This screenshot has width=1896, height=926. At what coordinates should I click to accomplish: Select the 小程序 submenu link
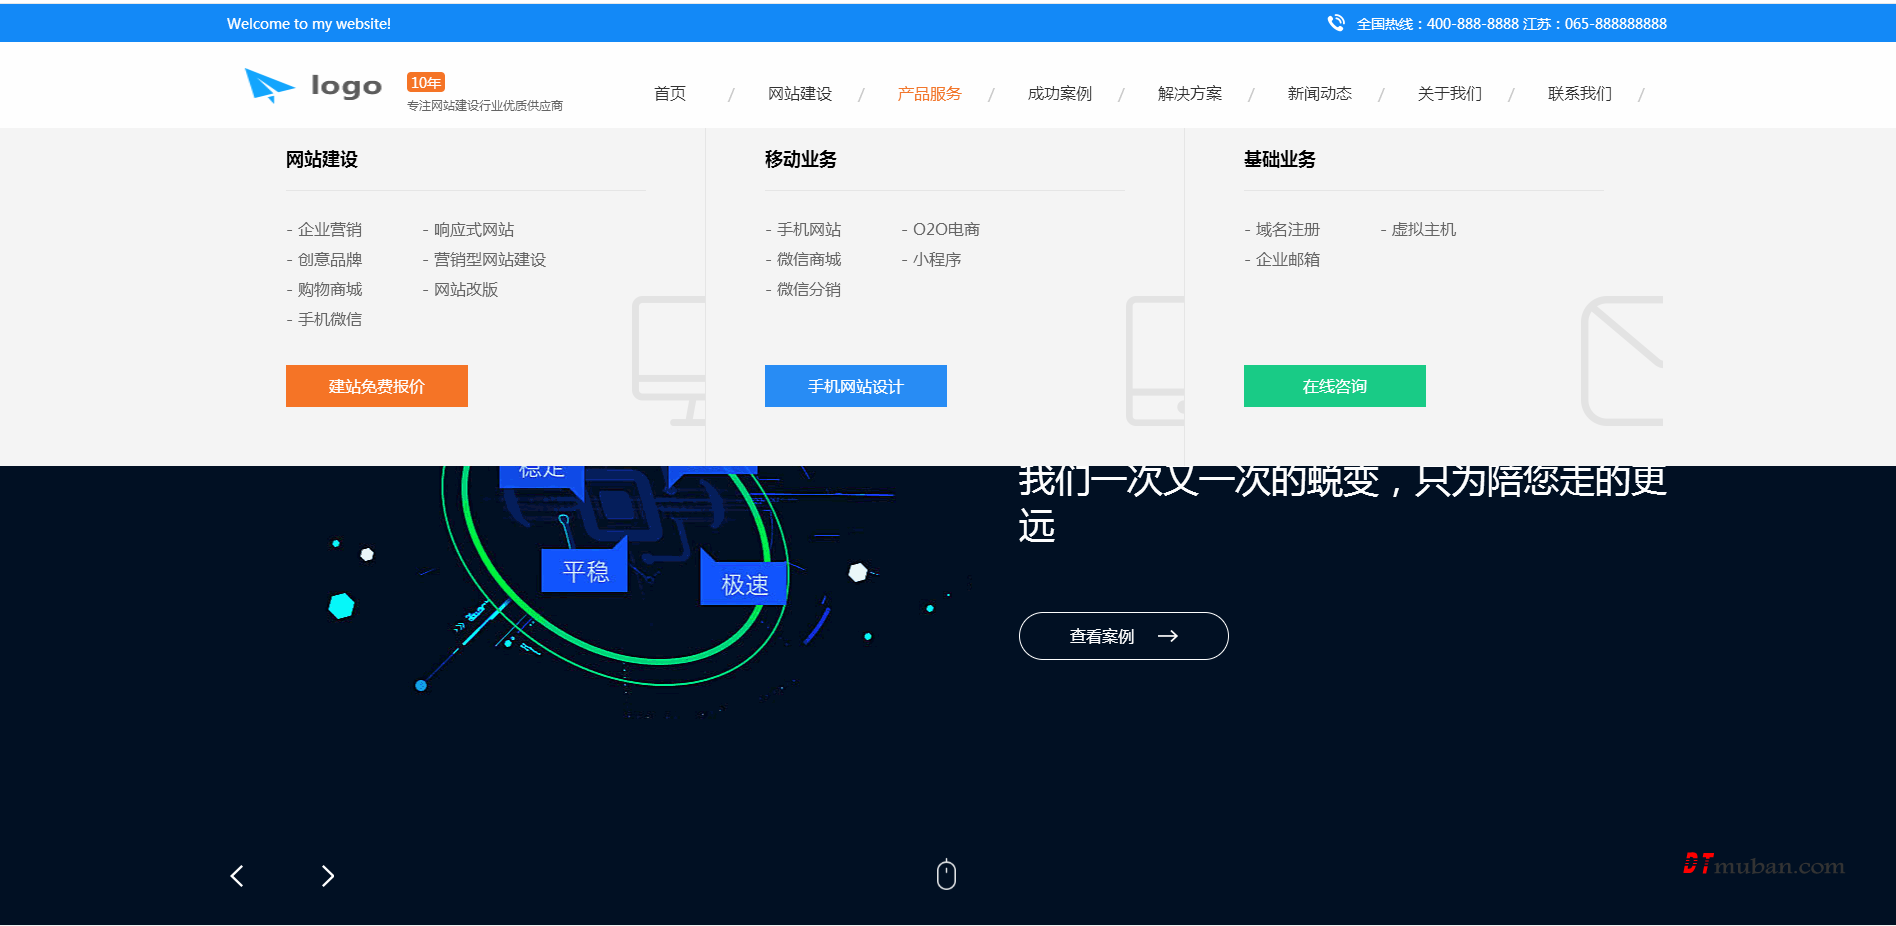click(936, 260)
